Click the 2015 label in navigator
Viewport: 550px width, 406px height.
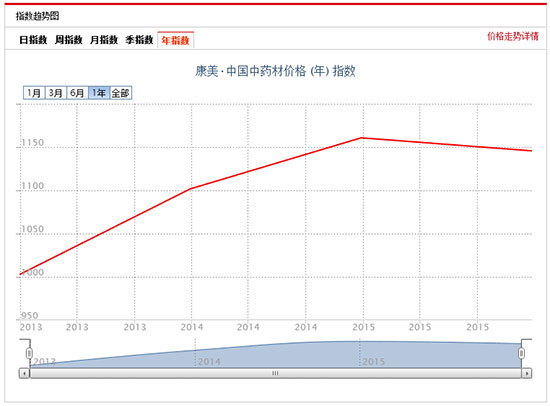(x=374, y=361)
